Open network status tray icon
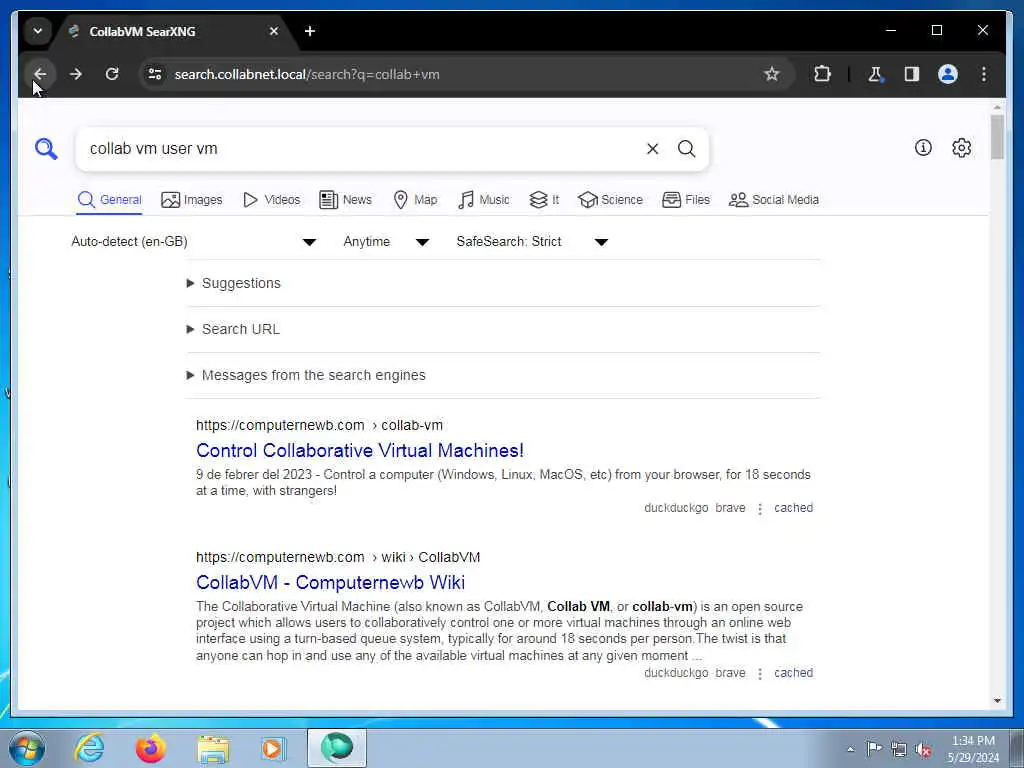1024x768 pixels. pos(899,749)
